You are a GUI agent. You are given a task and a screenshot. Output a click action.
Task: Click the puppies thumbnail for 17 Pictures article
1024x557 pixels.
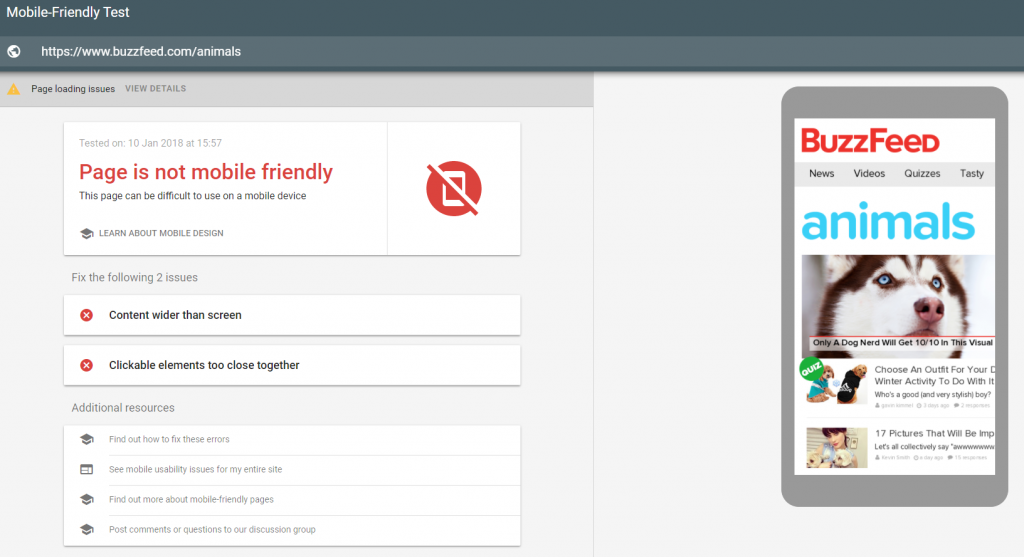[837, 448]
